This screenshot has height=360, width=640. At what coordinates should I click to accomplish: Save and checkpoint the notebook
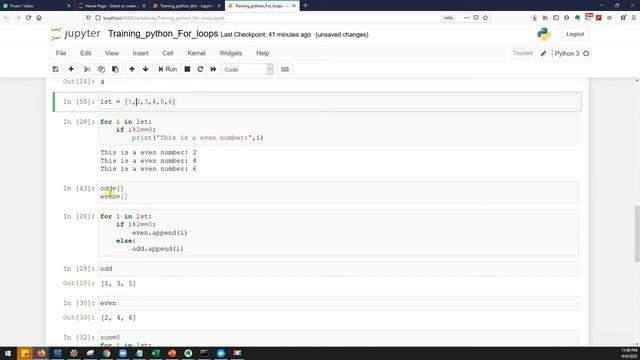[56, 69]
